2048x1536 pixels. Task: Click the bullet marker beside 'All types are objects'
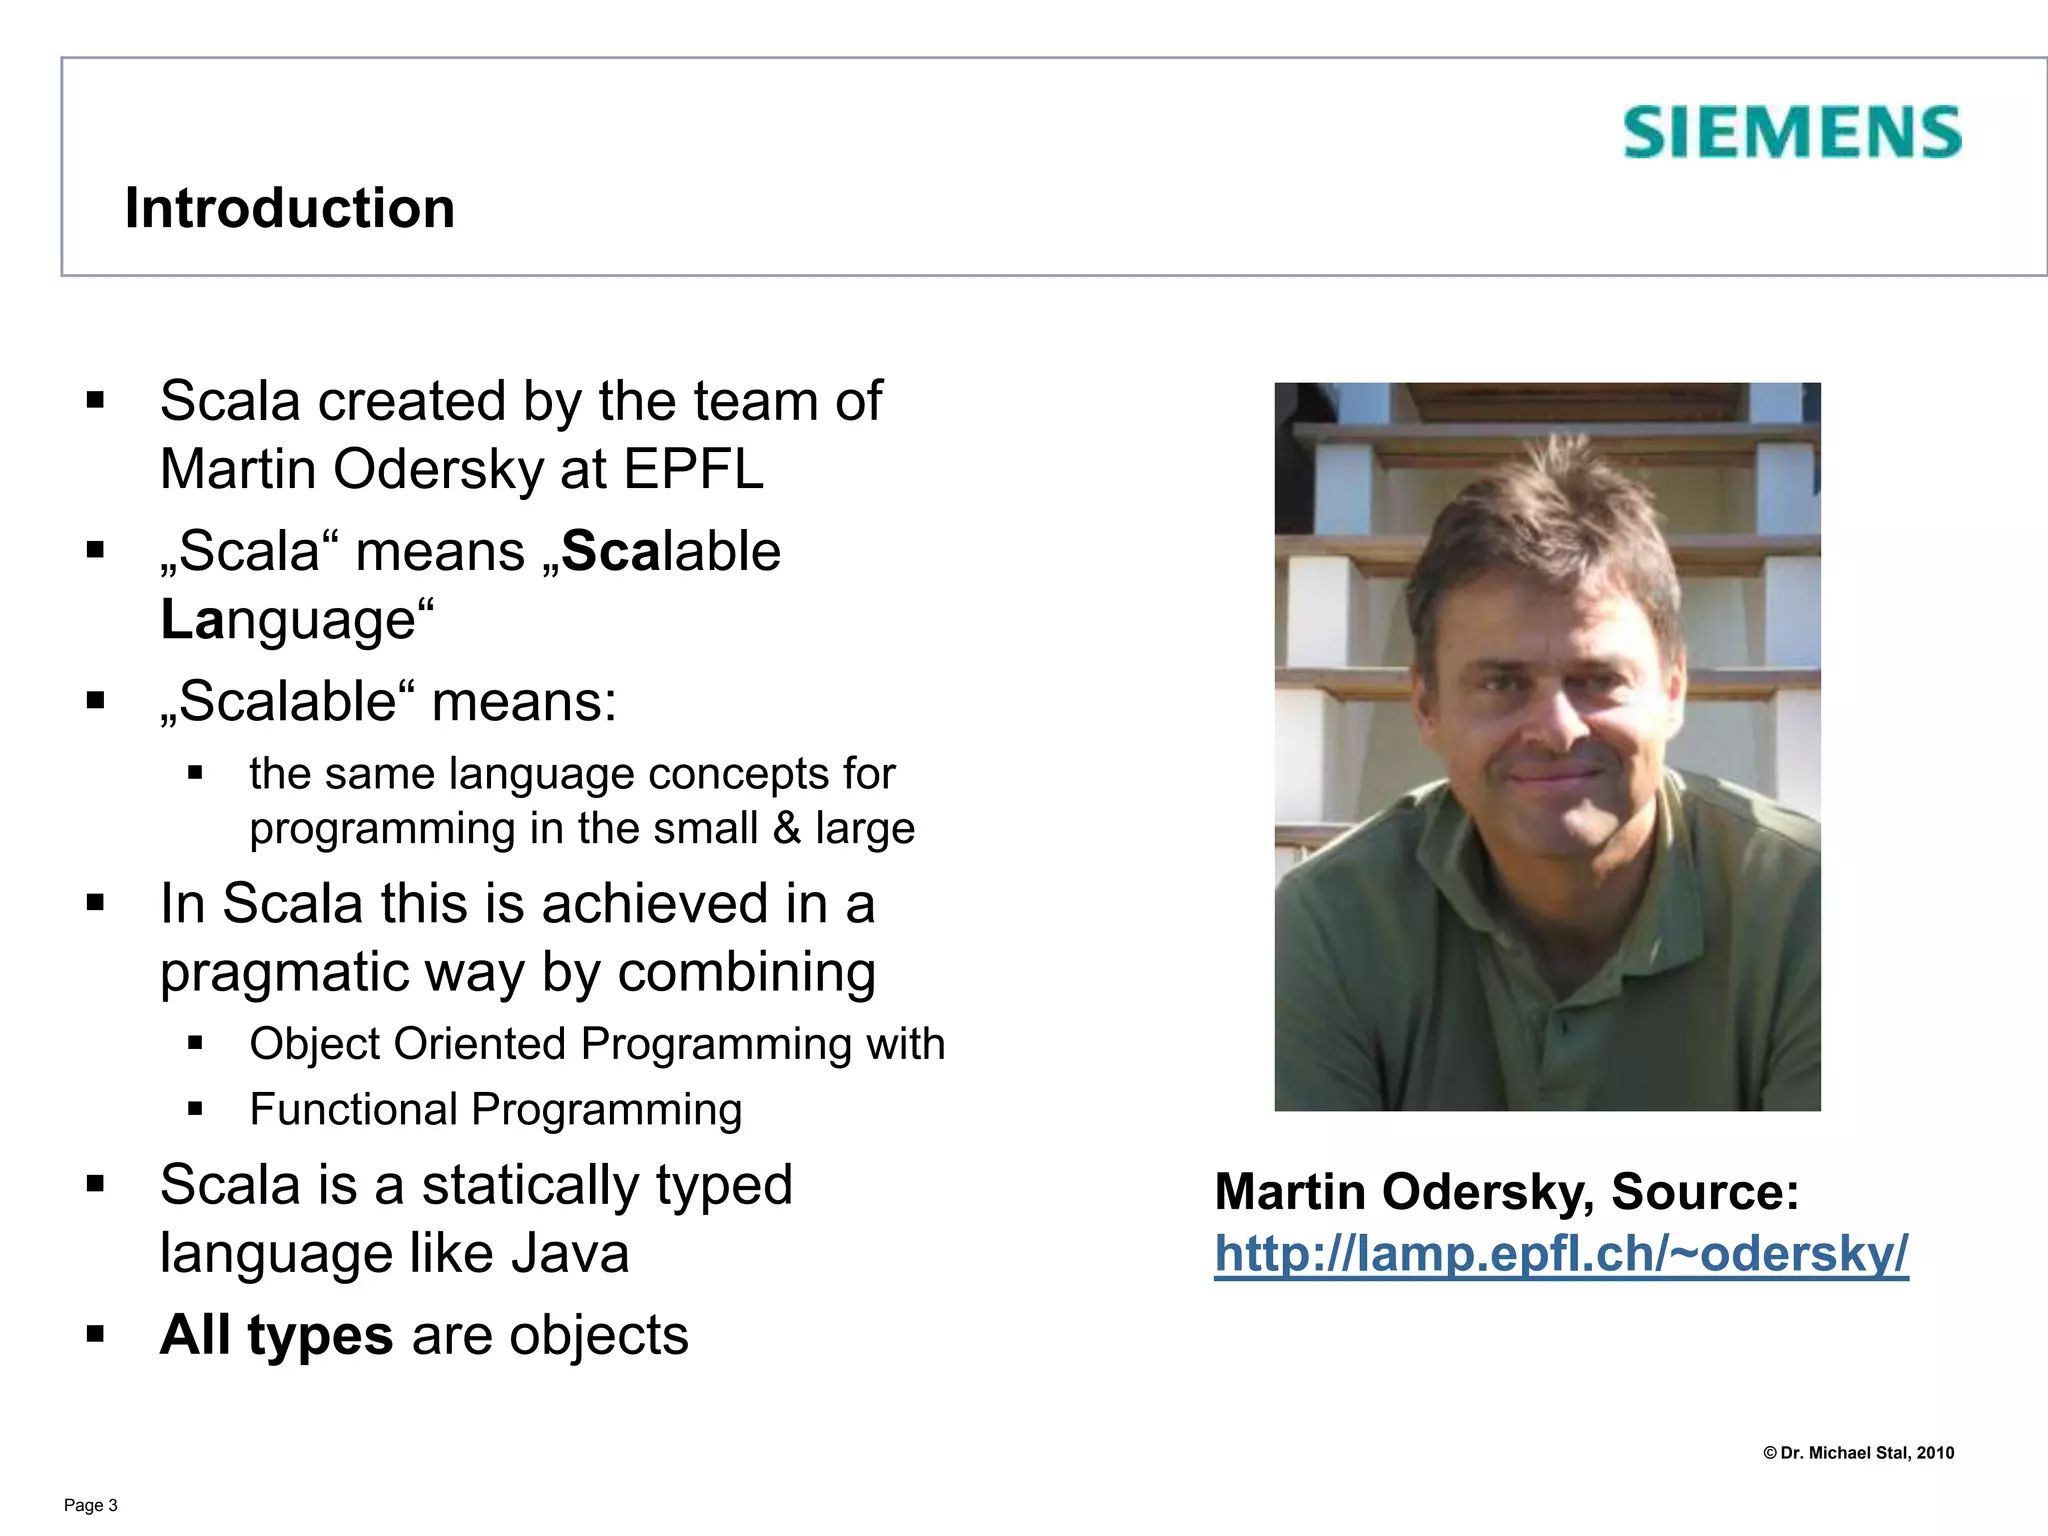(96, 1334)
